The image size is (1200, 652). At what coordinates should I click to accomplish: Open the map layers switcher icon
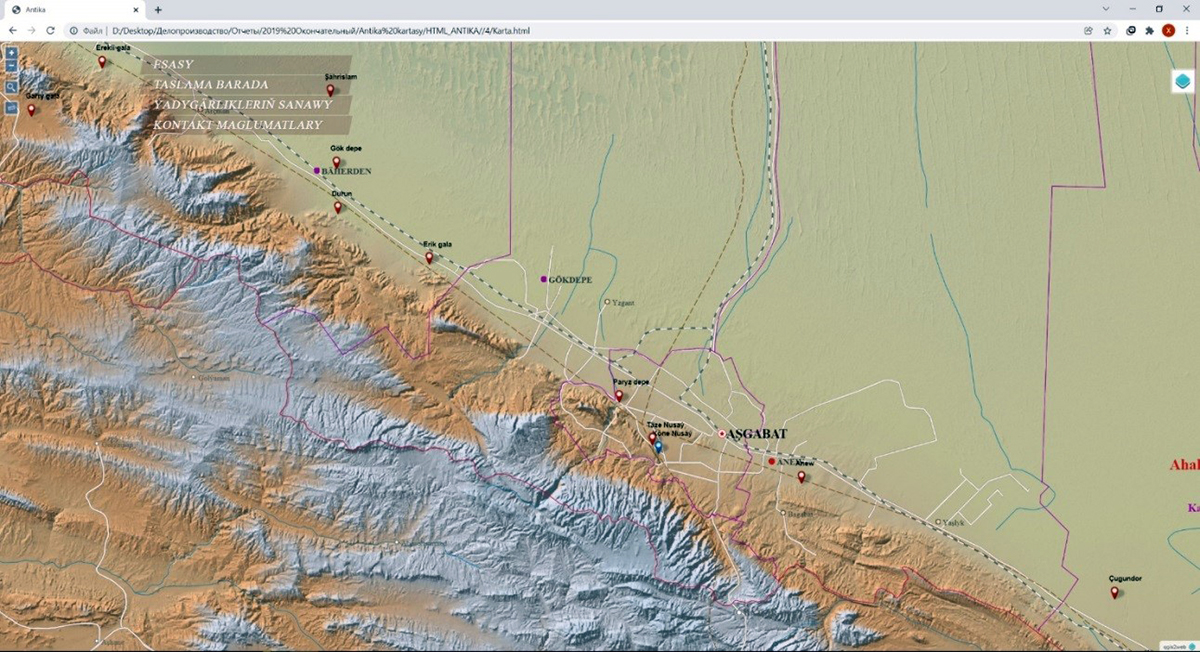click(1182, 82)
